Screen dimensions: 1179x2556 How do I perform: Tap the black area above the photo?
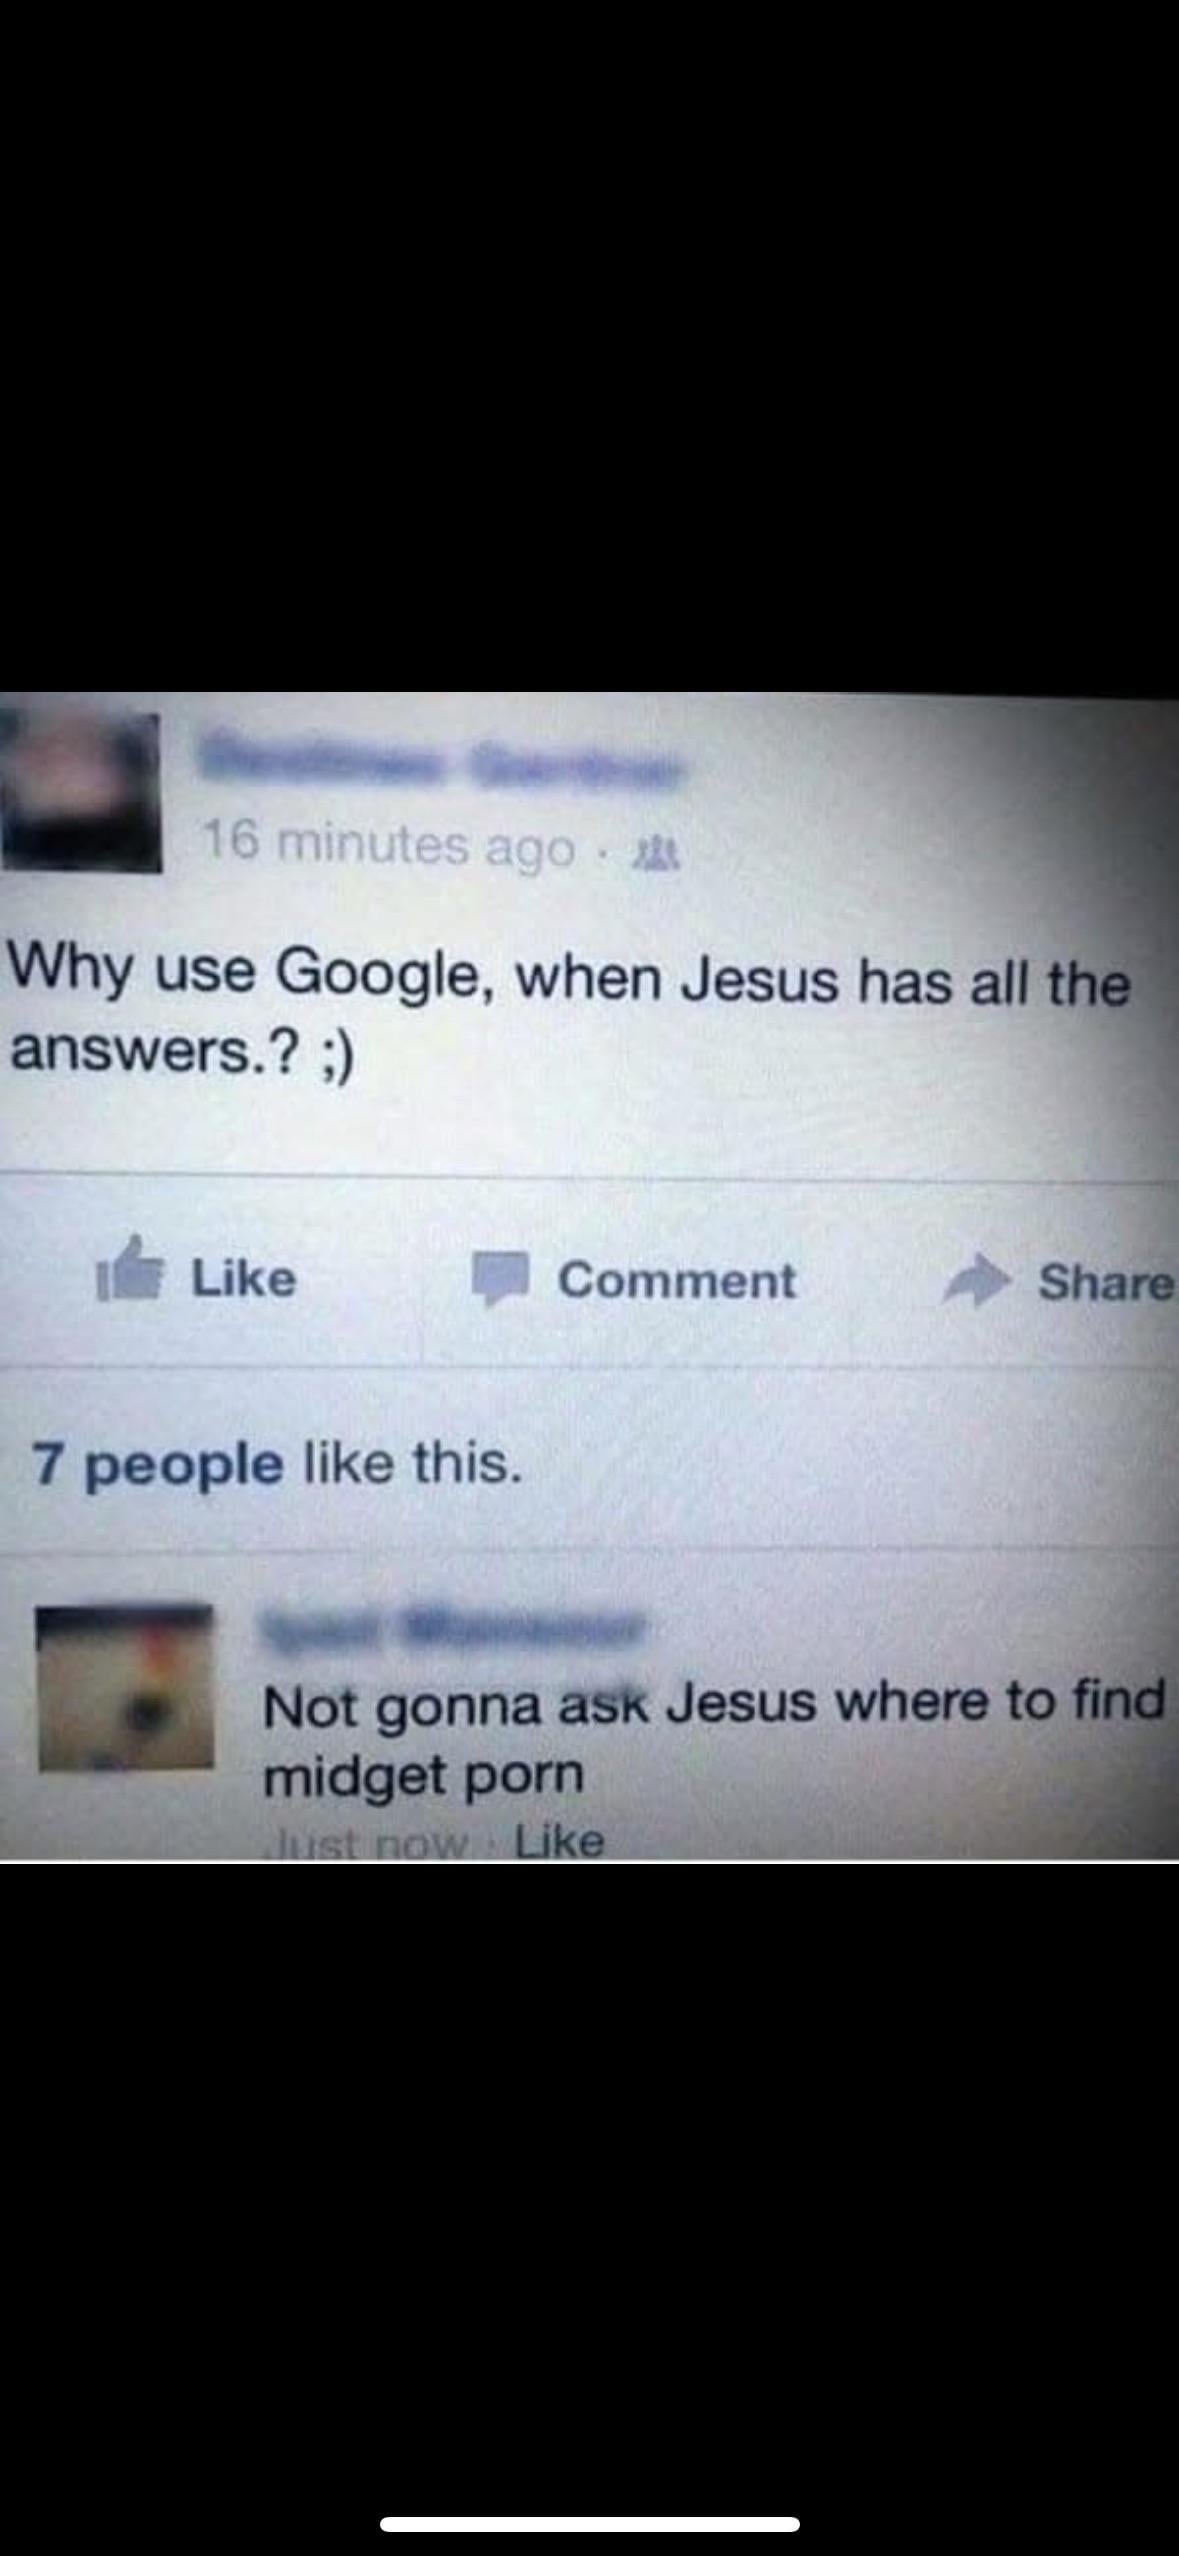589,345
